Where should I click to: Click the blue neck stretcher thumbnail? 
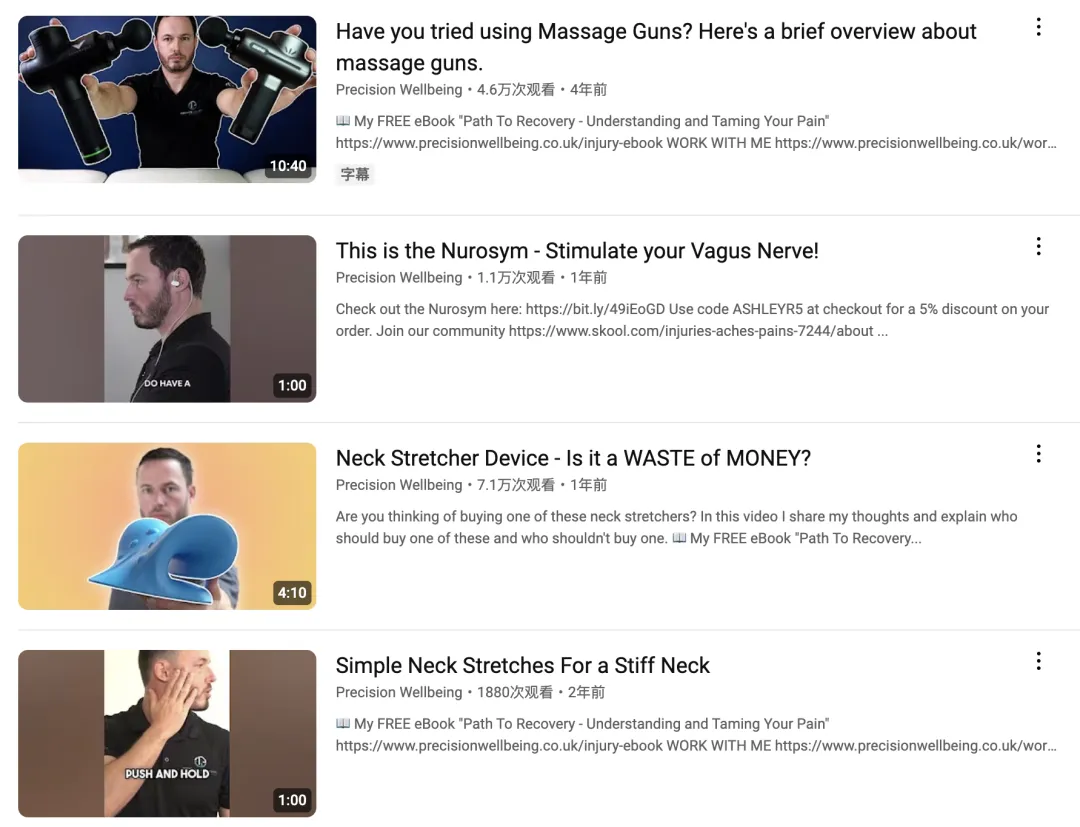click(x=167, y=526)
